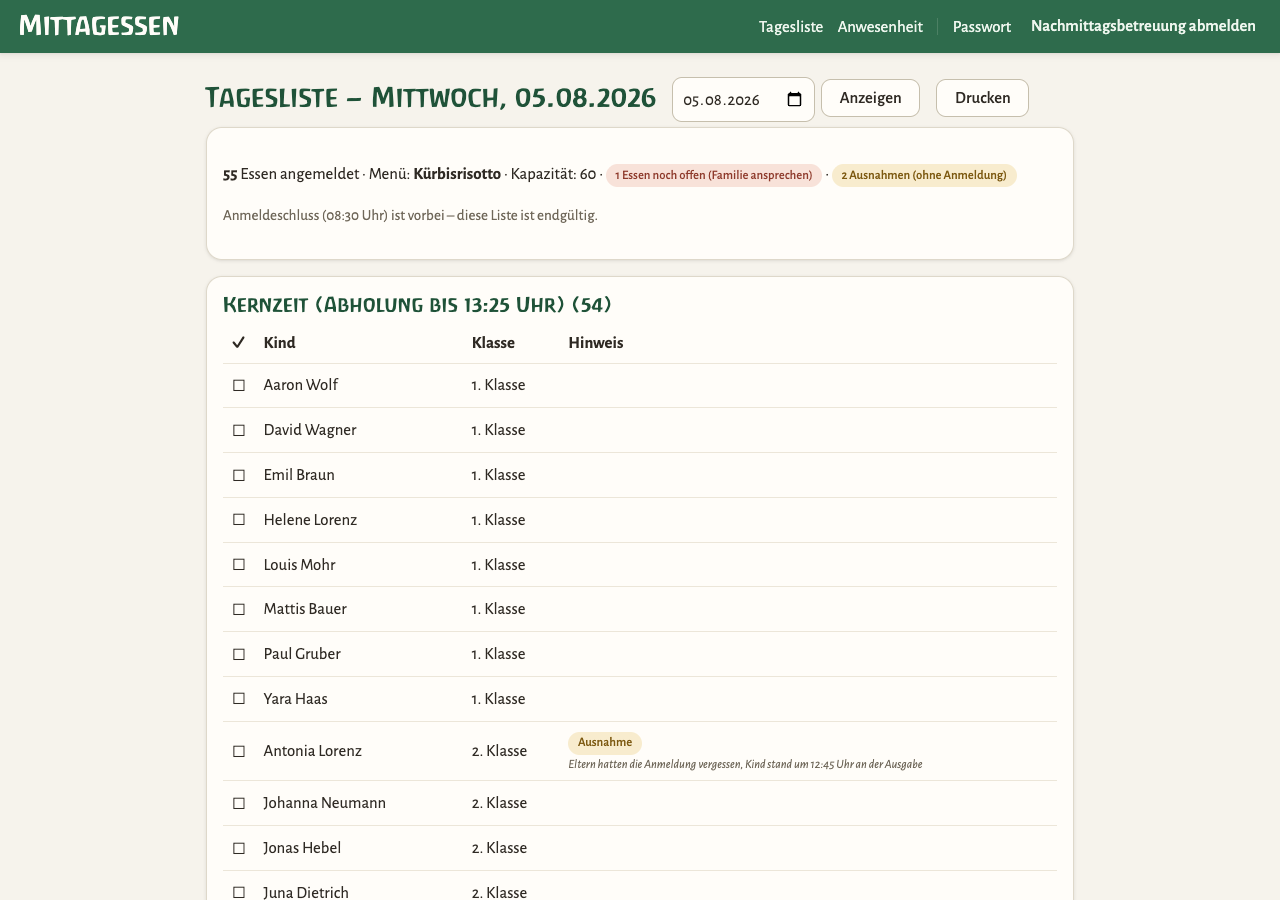The width and height of the screenshot is (1280, 900).
Task: Toggle the checkbox for Jonas Hebel
Action: click(239, 848)
